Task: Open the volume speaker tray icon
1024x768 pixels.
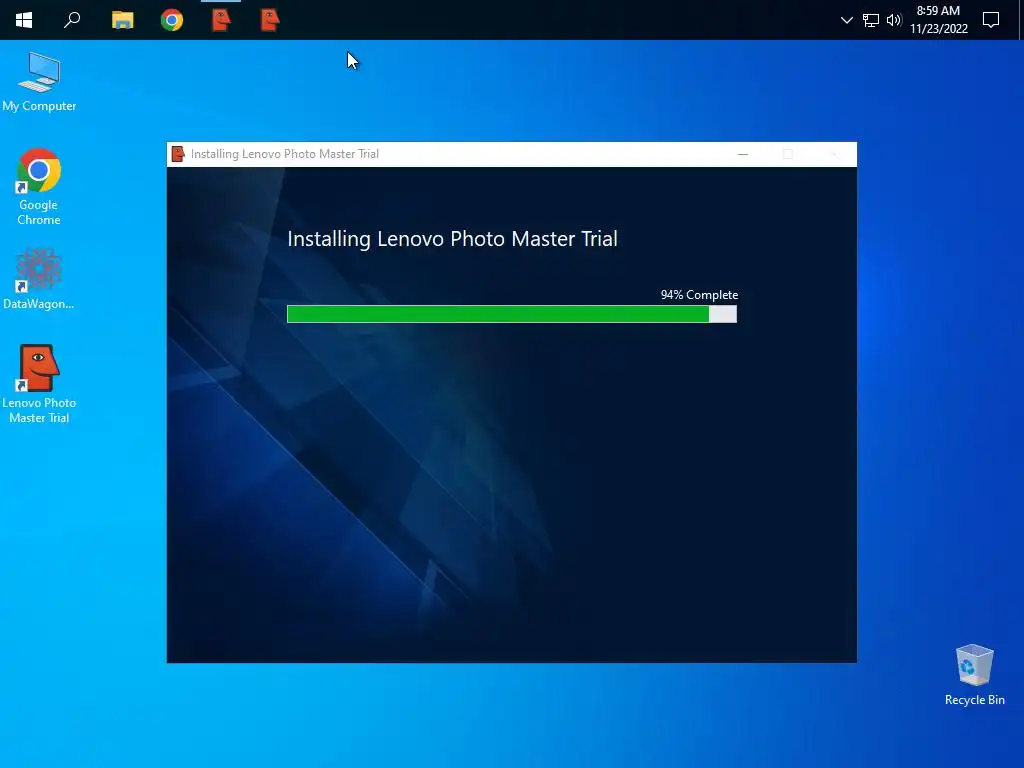Action: 894,20
